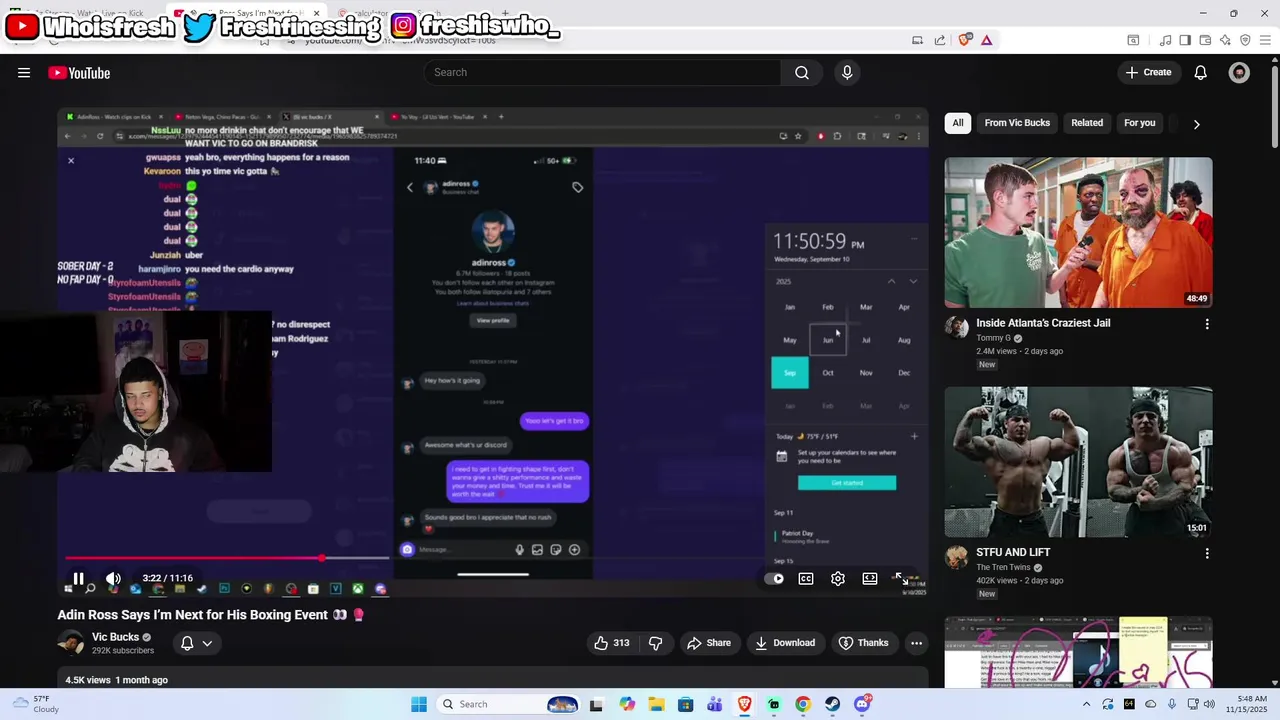The height and width of the screenshot is (720, 1280).
Task: Open options for Inside Atlanta's Craziest Jail
Action: (1207, 324)
